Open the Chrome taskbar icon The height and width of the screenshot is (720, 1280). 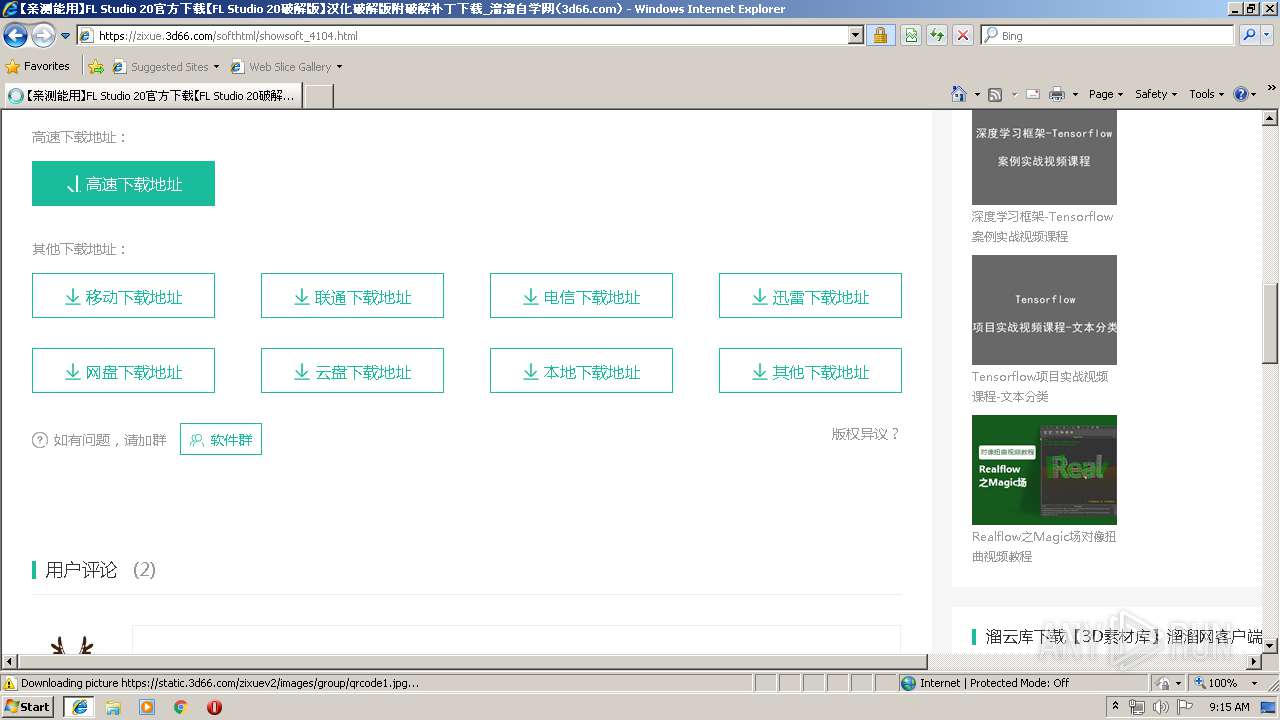180,706
